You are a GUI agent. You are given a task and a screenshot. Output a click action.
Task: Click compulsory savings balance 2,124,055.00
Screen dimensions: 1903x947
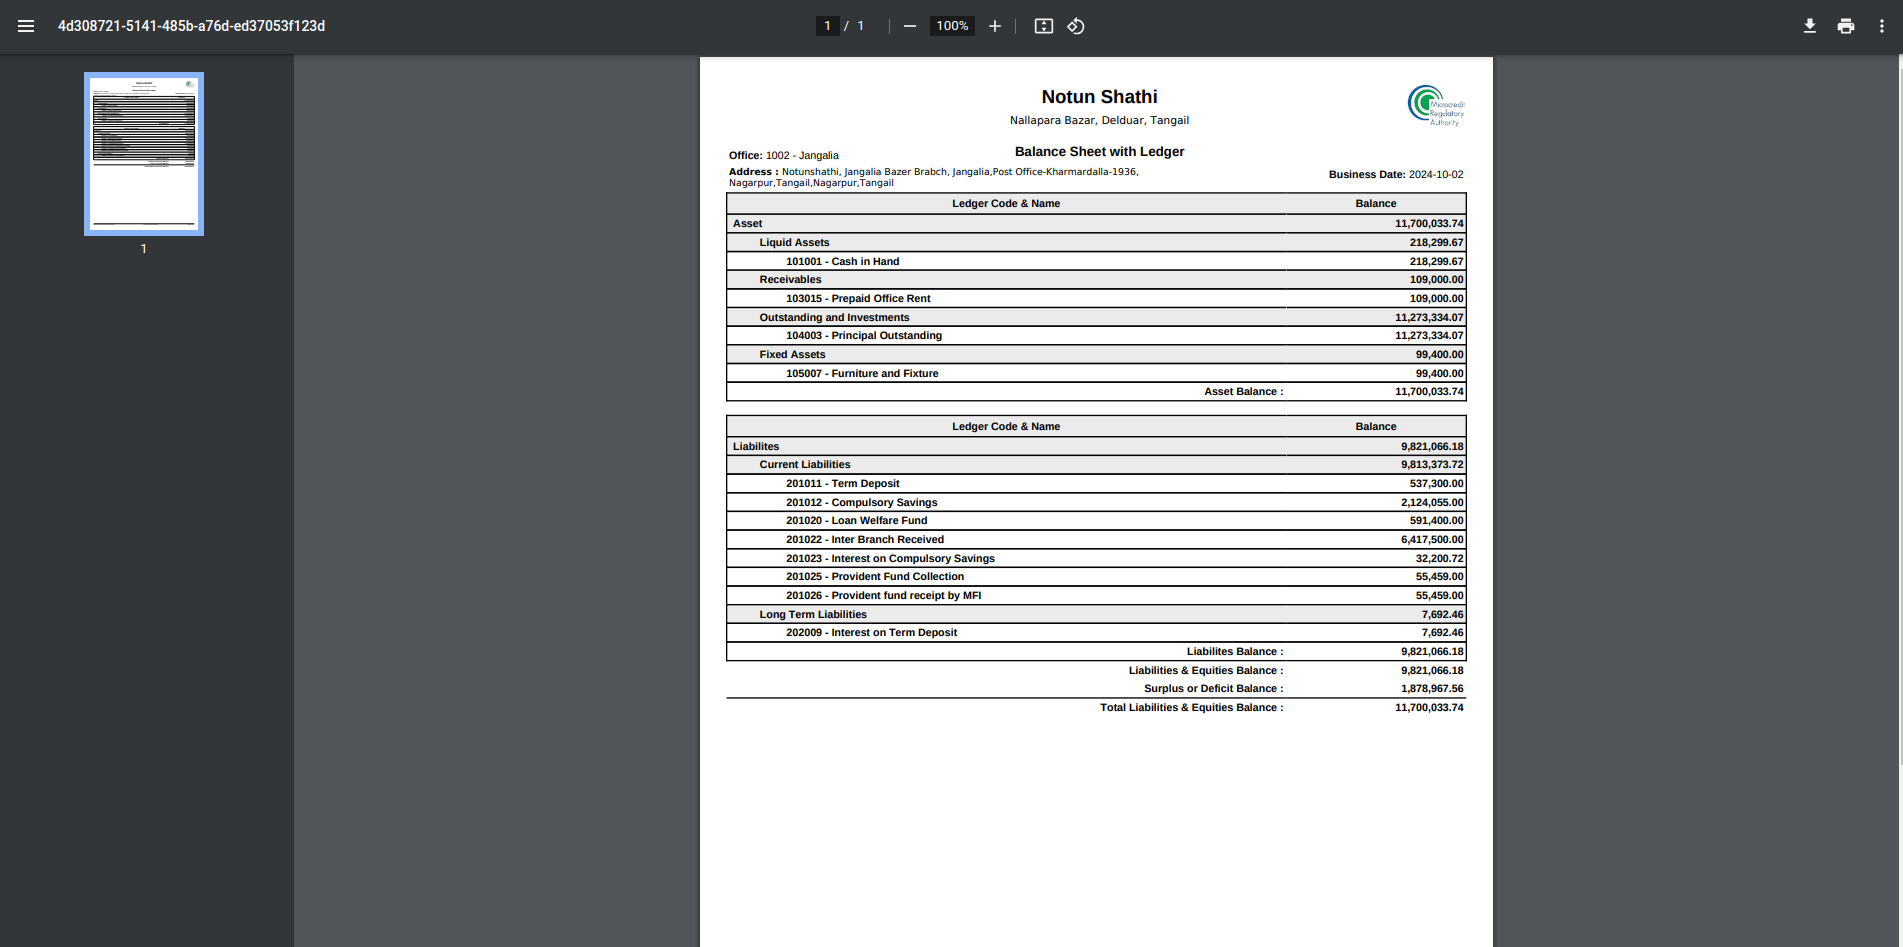(1432, 503)
